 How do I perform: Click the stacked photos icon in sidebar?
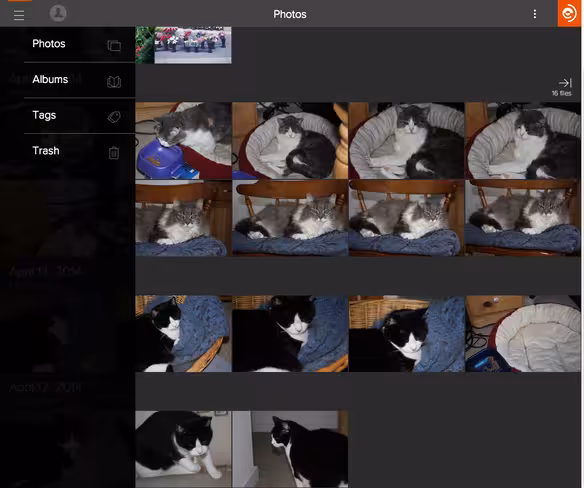click(114, 45)
